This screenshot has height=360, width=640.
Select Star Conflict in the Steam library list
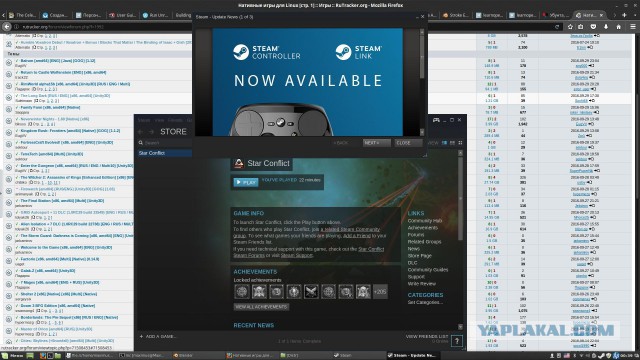[x=165, y=153]
